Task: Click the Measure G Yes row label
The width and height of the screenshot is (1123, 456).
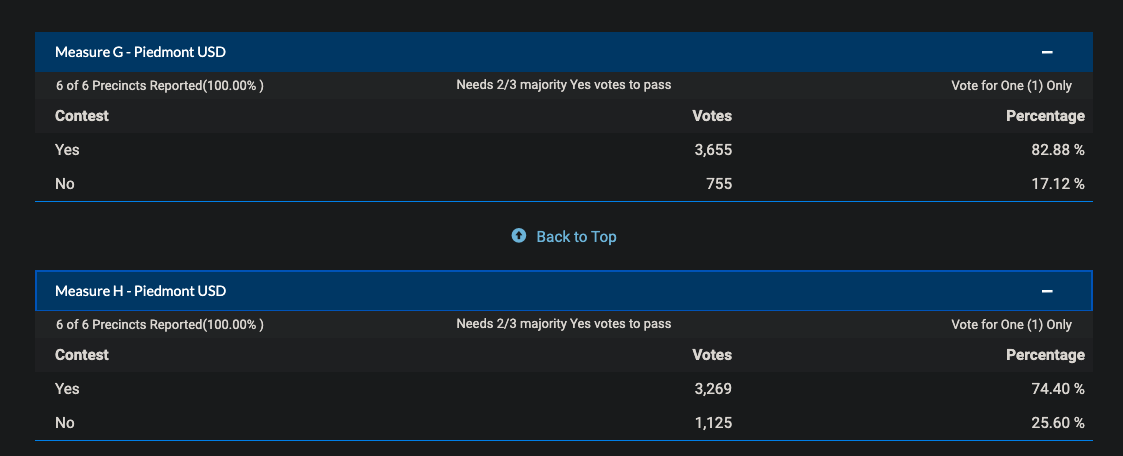Action: pyautogui.click(x=67, y=150)
